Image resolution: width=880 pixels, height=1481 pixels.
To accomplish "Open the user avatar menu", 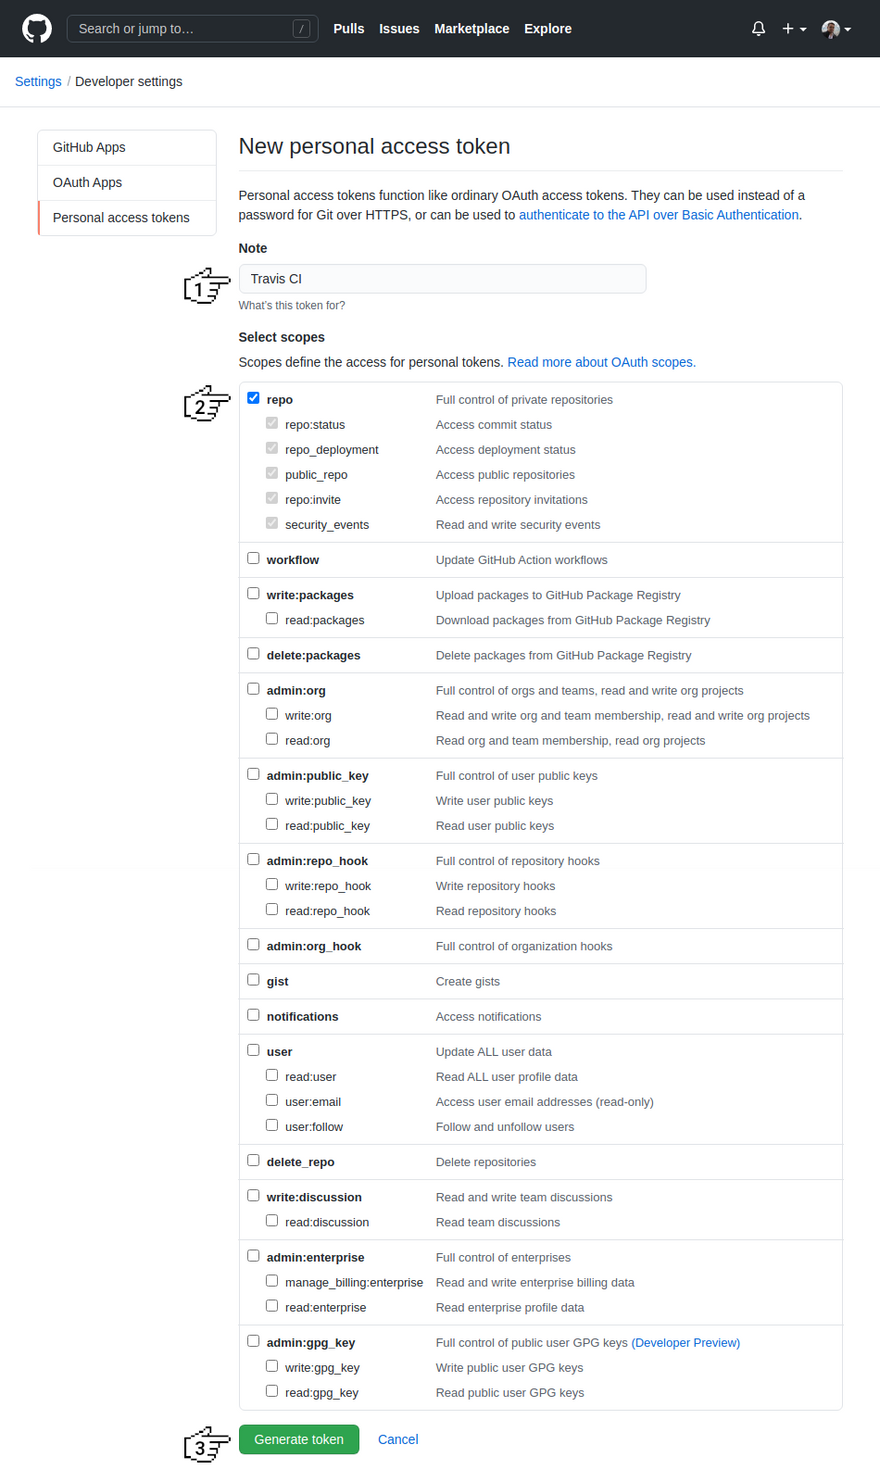I will tap(836, 29).
